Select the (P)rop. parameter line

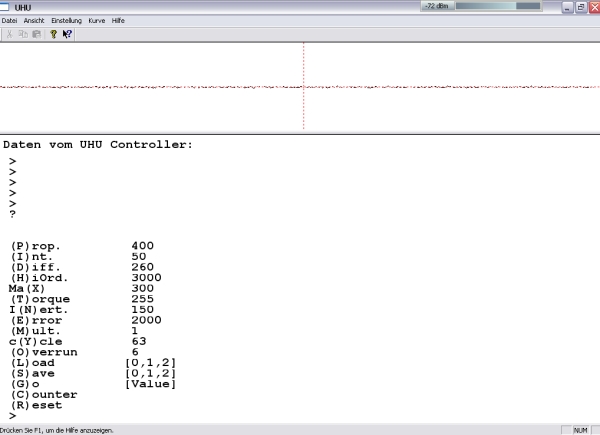(x=82, y=246)
